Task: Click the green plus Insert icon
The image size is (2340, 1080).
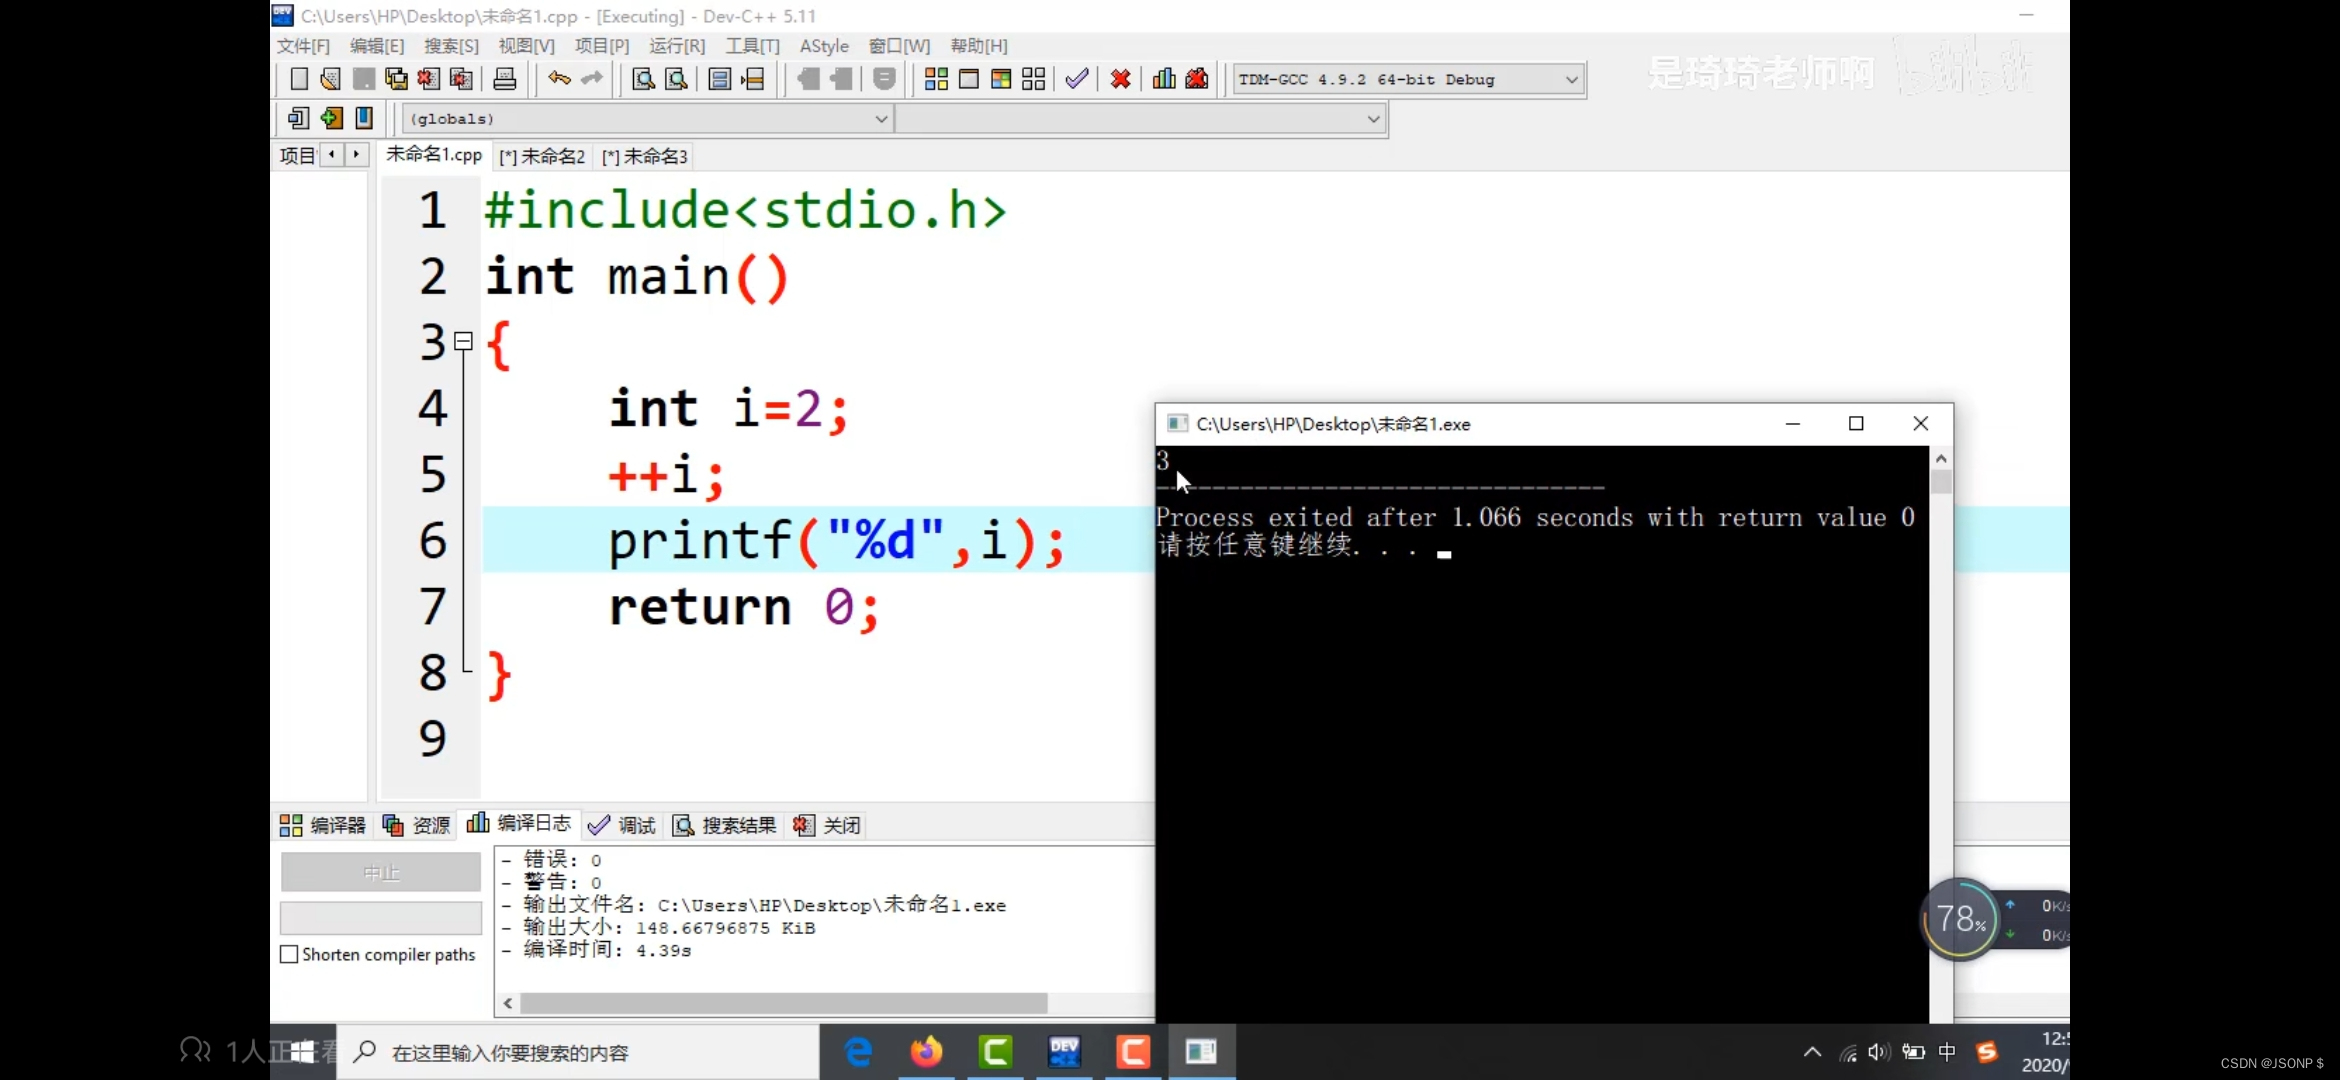Action: pos(331,118)
